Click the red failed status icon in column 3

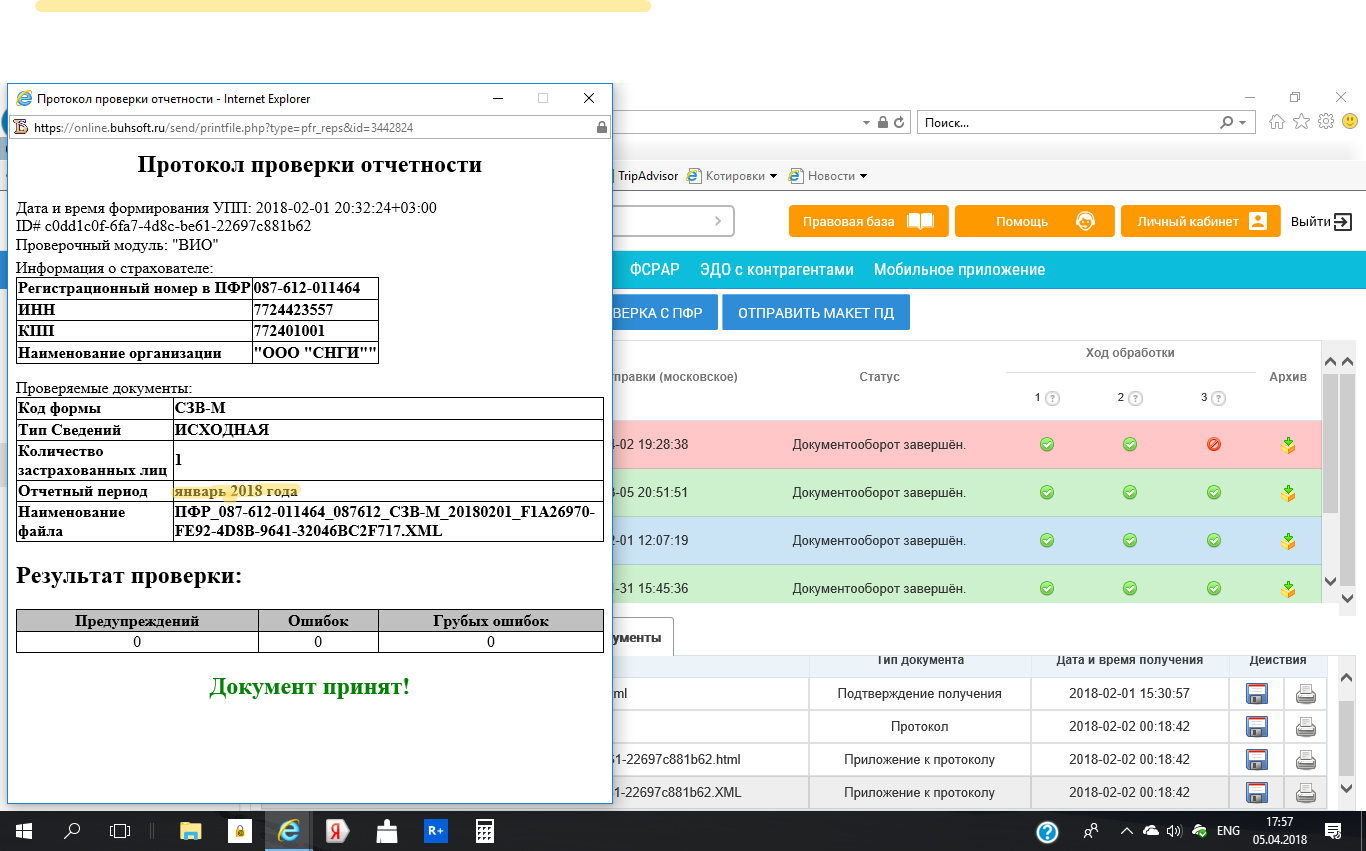tap(1214, 445)
